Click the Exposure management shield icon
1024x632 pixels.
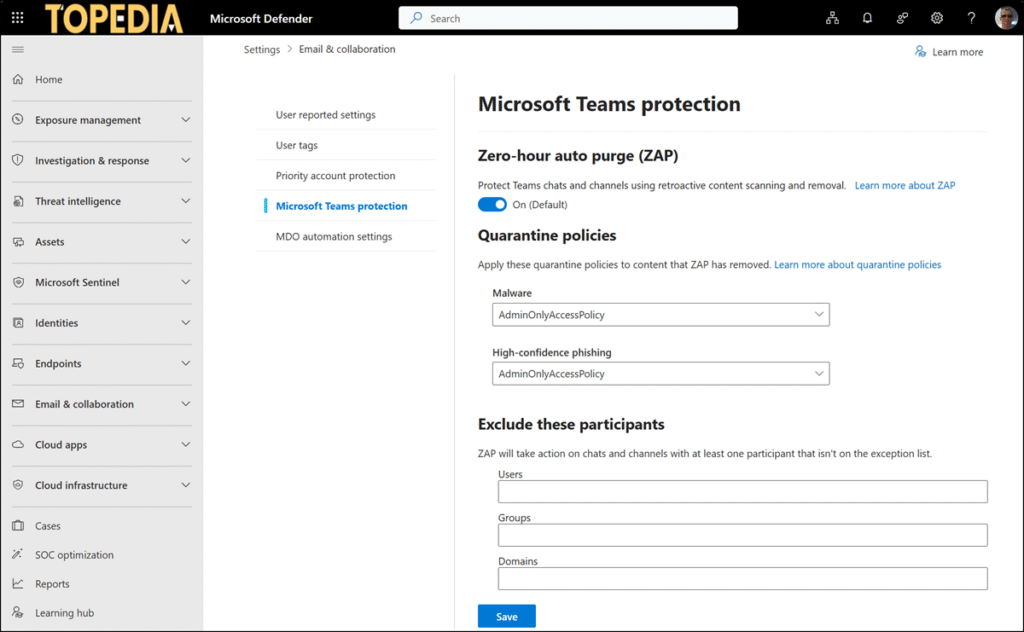click(x=19, y=120)
